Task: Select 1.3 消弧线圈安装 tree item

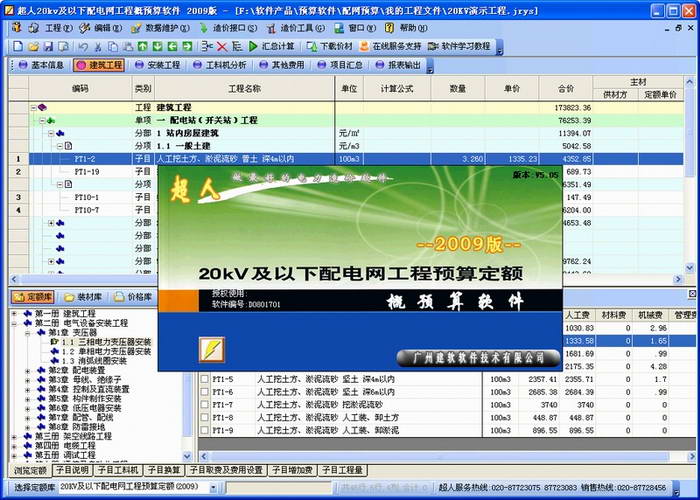Action: tap(94, 361)
